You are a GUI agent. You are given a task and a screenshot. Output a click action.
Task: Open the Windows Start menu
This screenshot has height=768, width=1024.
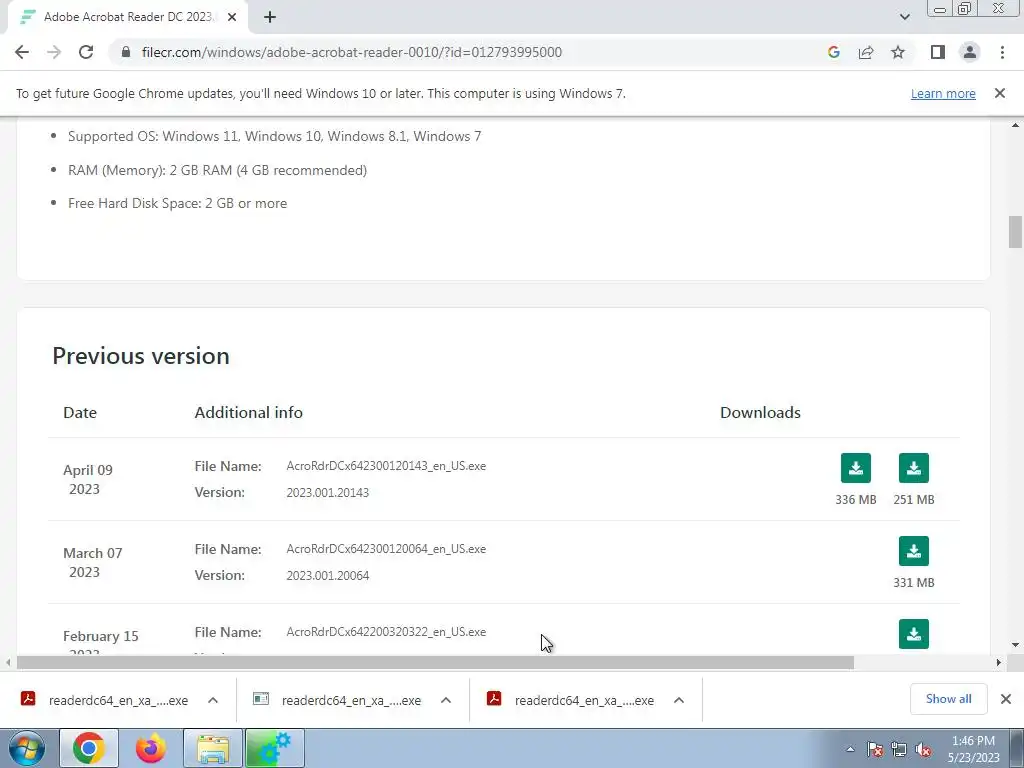[27, 748]
